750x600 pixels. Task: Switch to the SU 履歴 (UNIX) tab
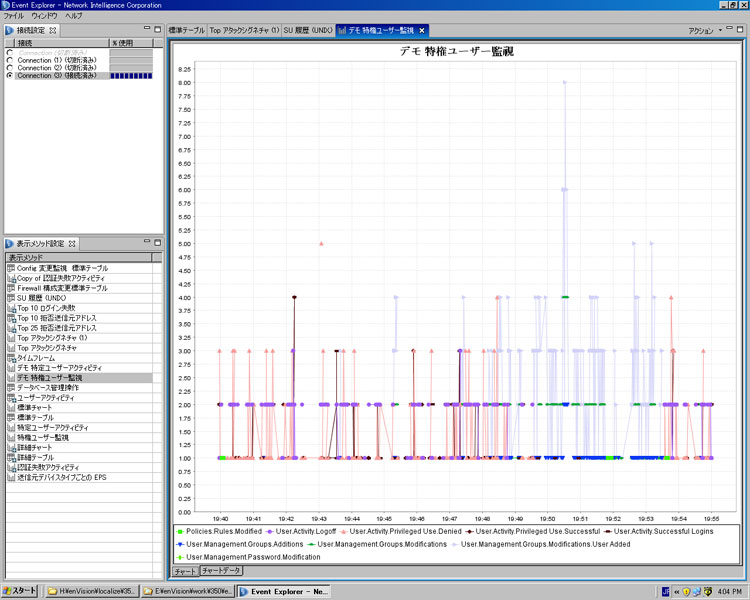pyautogui.click(x=307, y=31)
